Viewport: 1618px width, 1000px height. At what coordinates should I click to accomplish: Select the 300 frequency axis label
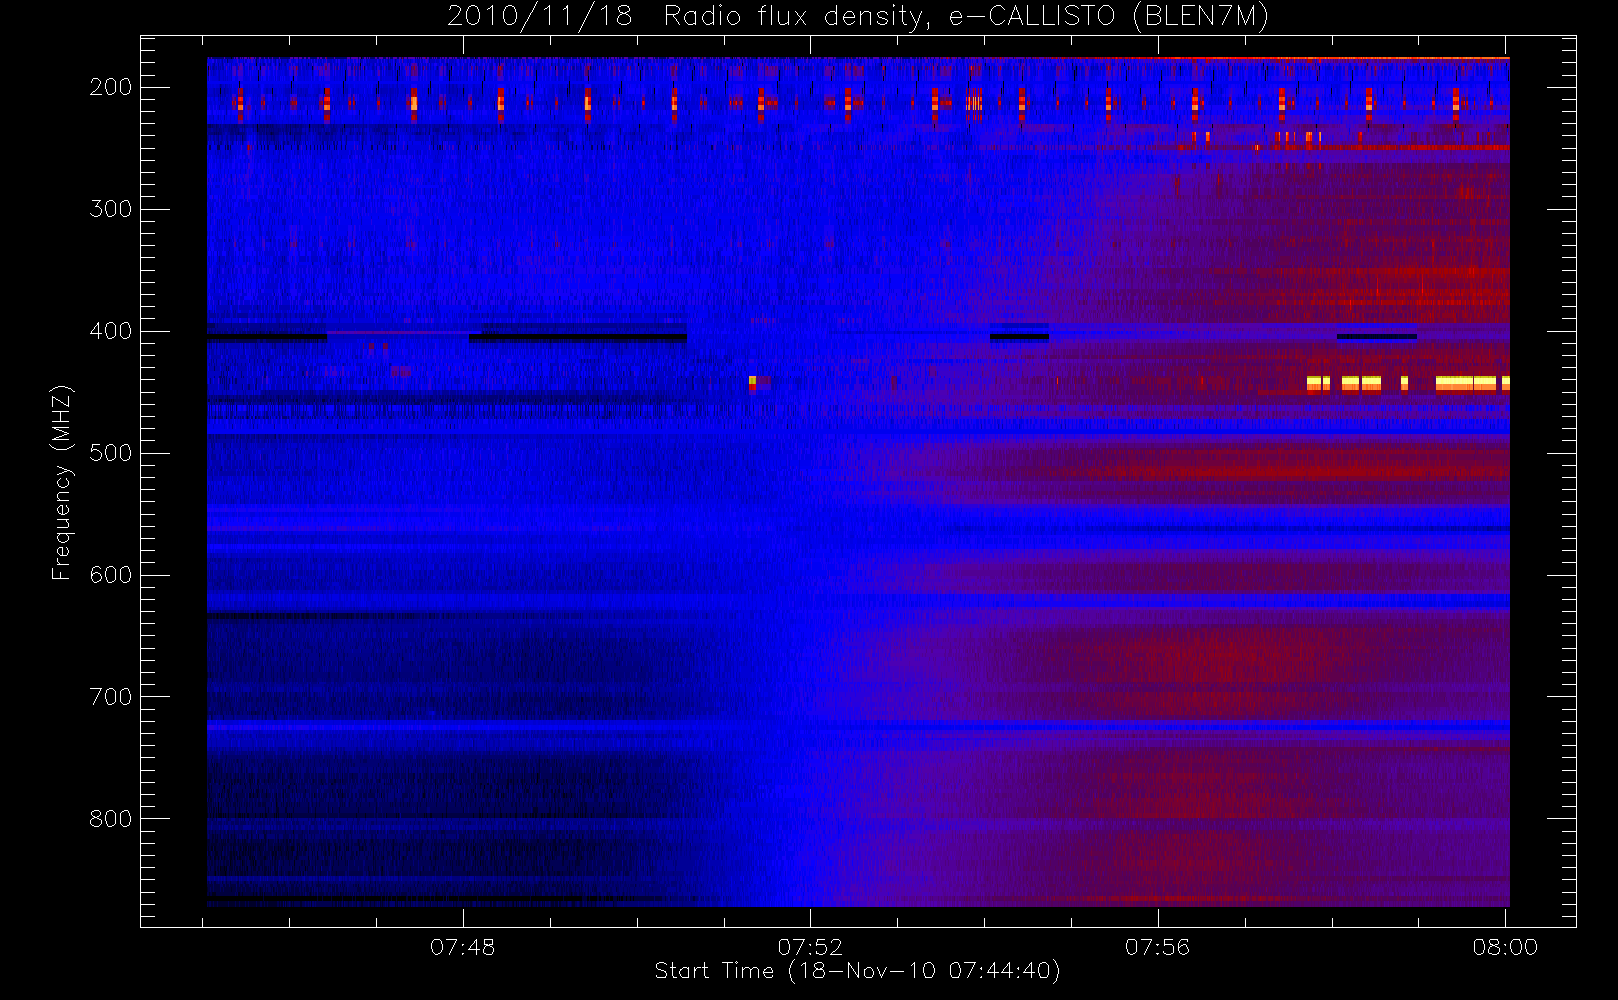click(x=110, y=209)
